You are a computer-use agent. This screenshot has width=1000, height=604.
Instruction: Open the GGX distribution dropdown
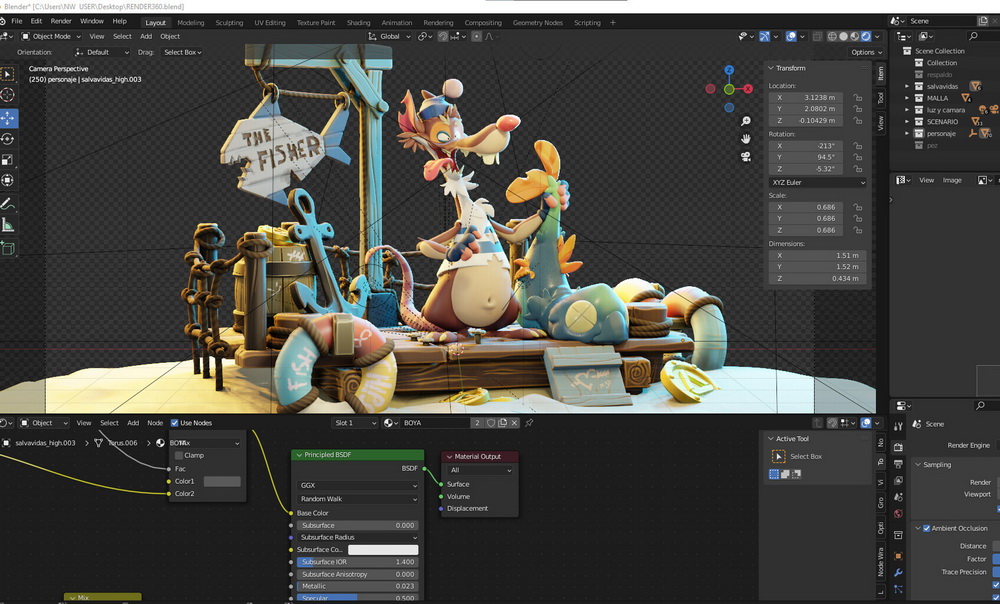(358, 485)
